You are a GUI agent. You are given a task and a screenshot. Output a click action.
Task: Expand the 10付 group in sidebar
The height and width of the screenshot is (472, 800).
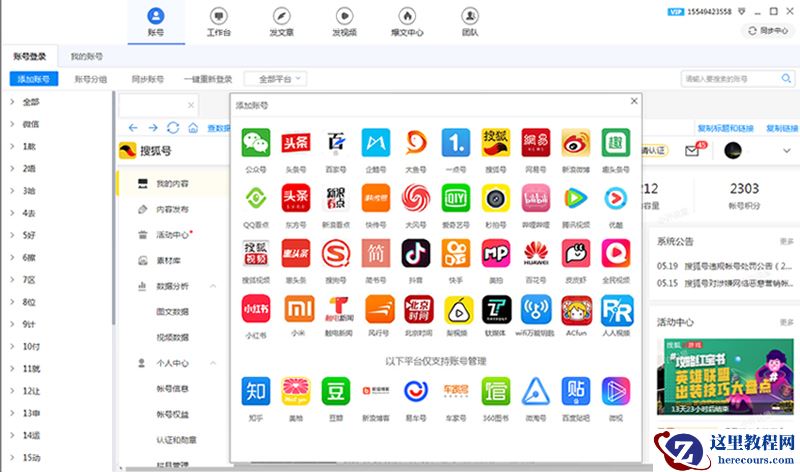pos(12,346)
